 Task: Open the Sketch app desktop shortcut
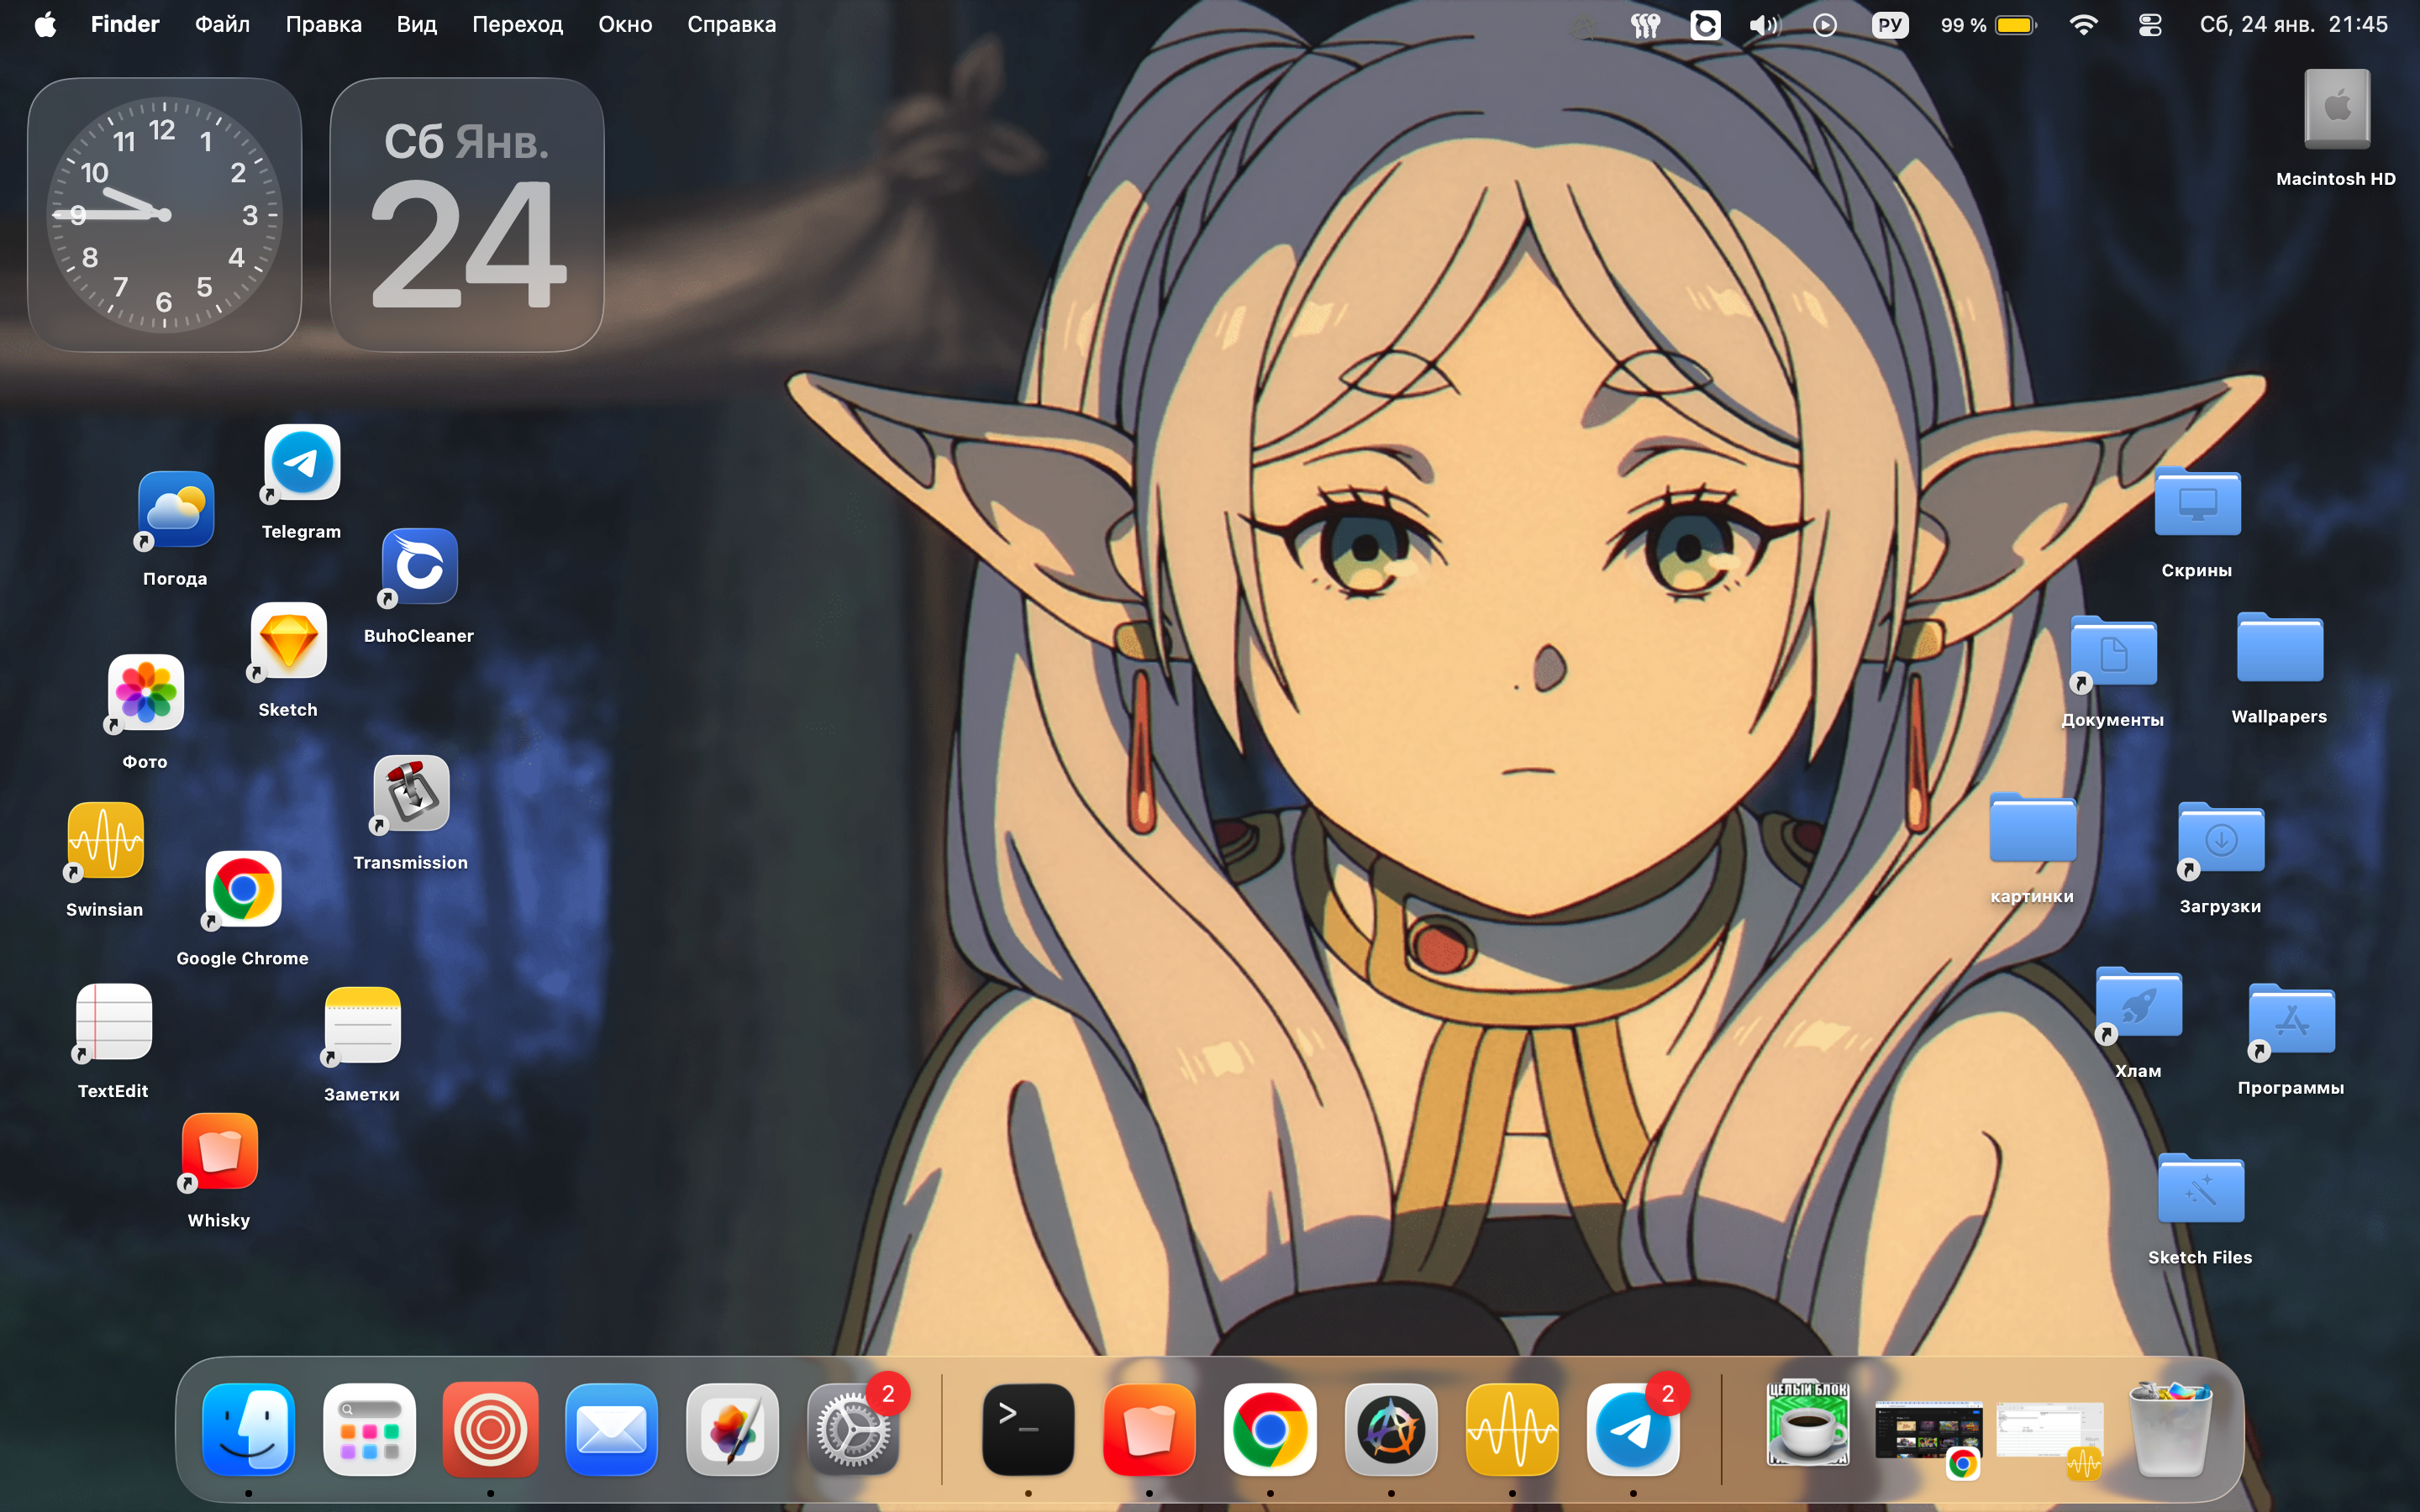click(288, 641)
